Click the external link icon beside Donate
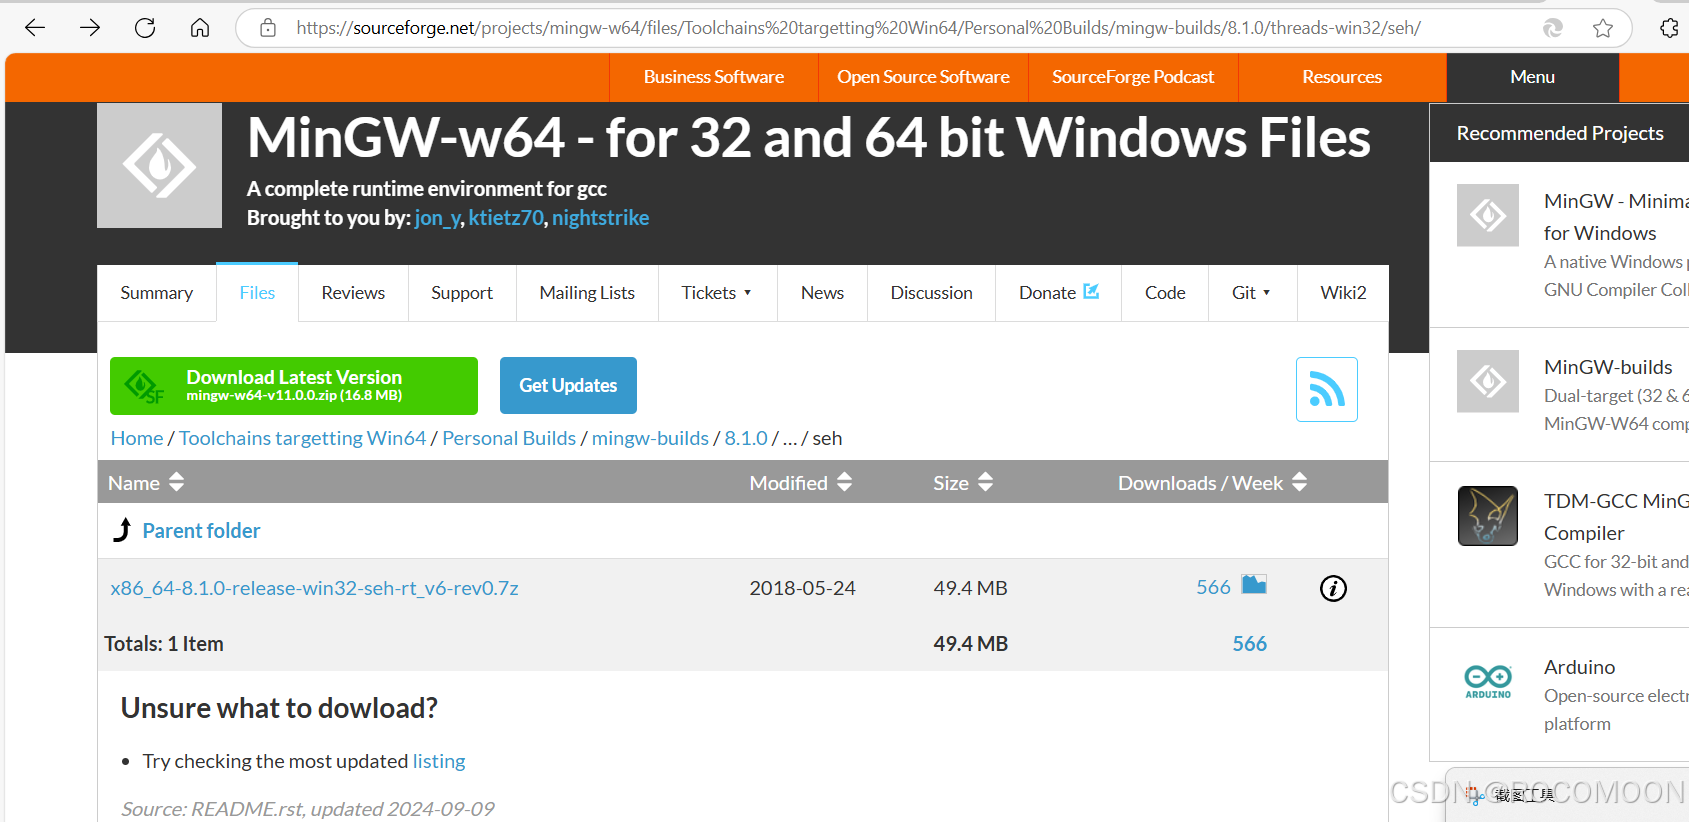 (x=1091, y=291)
